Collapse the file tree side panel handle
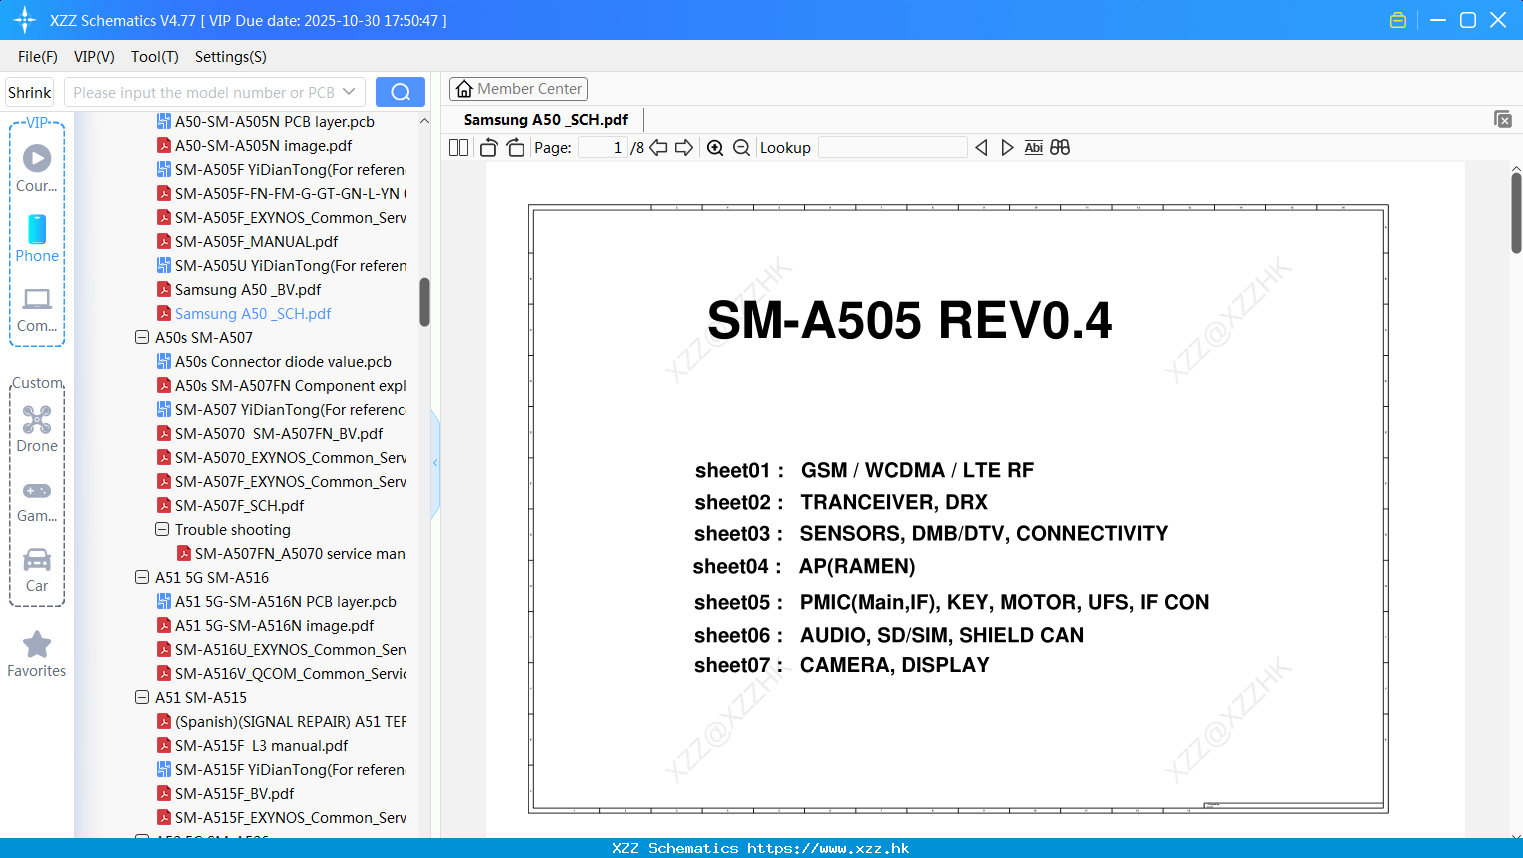Image resolution: width=1523 pixels, height=858 pixels. [435, 463]
